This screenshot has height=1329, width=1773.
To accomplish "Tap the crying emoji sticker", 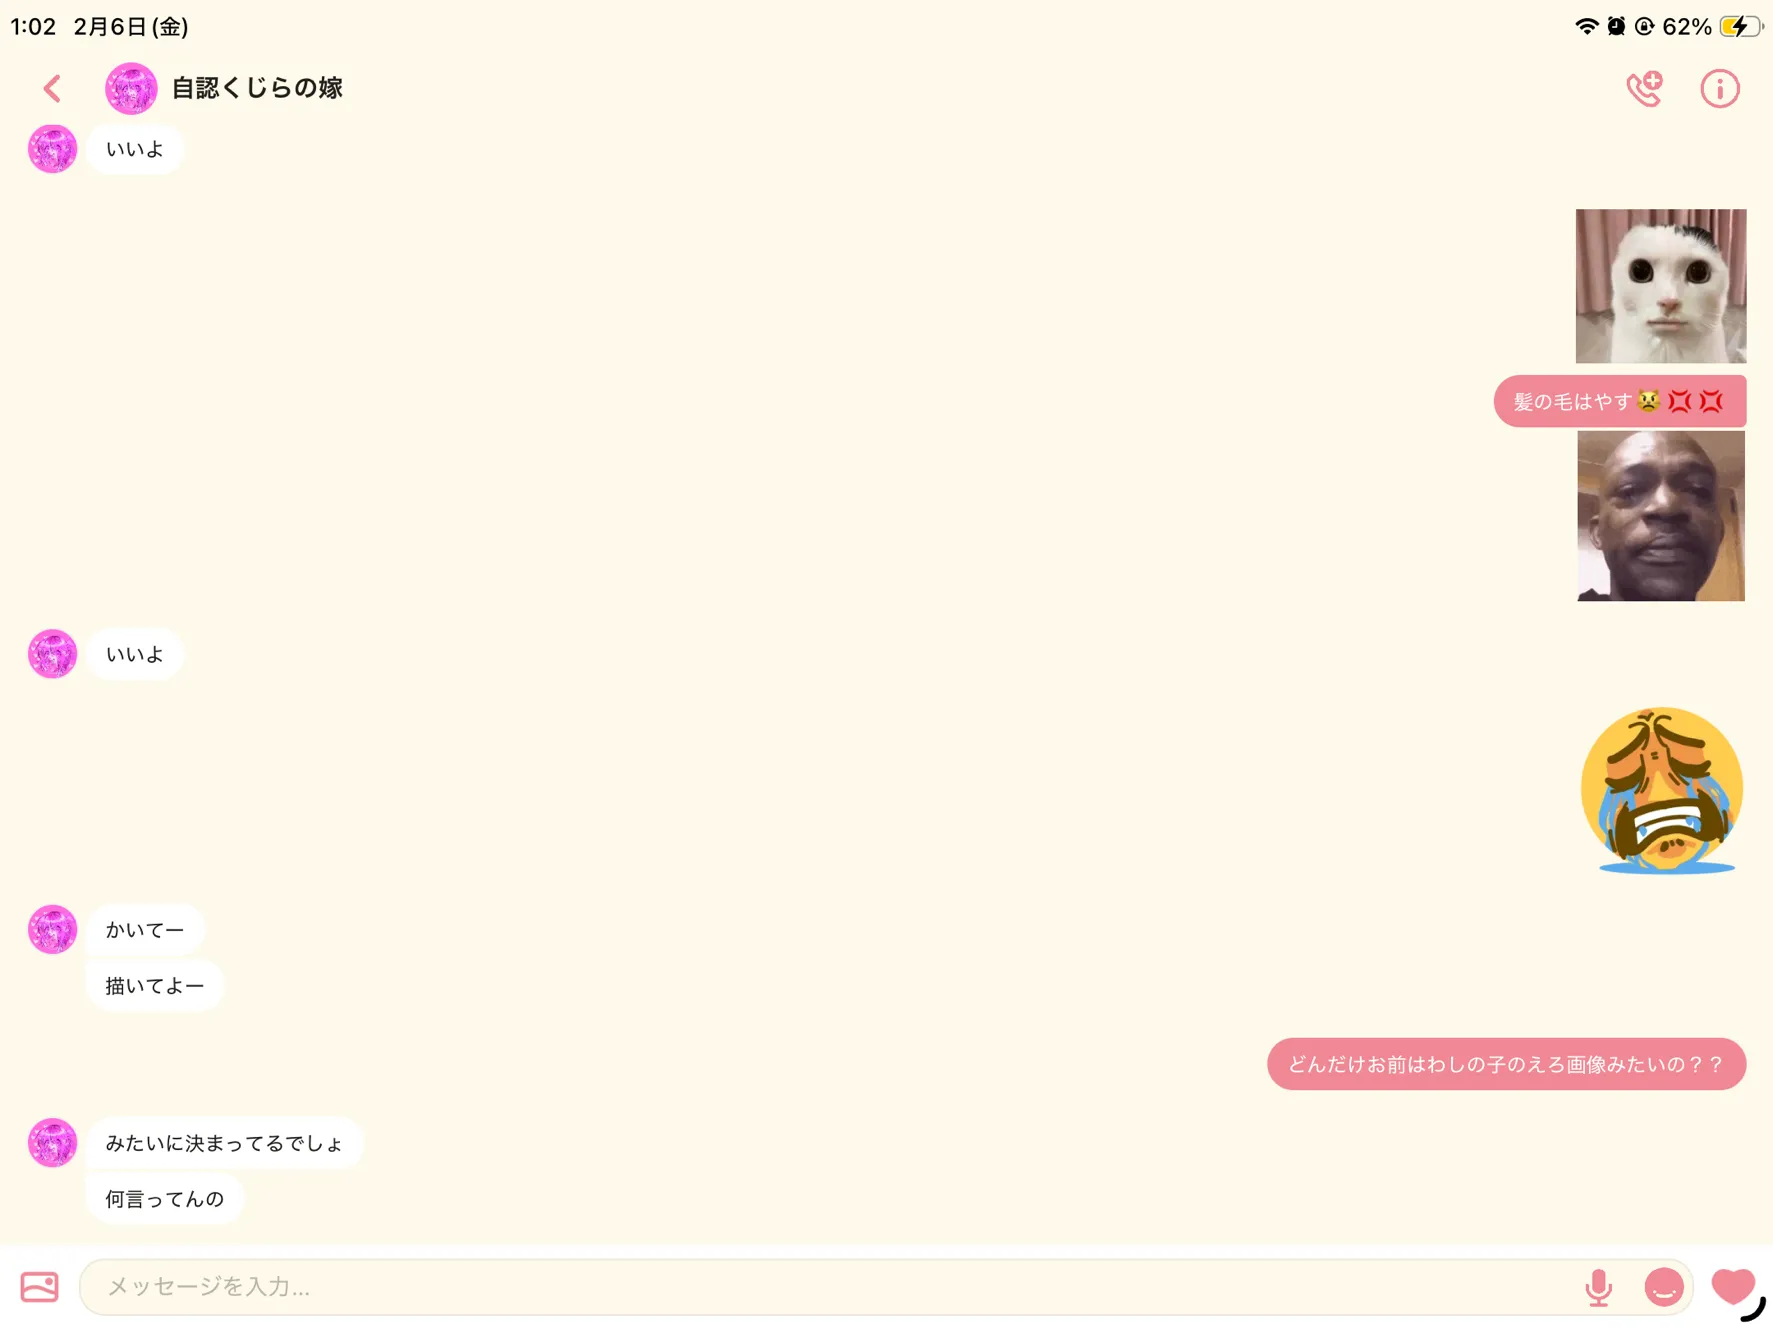I will click(1662, 790).
